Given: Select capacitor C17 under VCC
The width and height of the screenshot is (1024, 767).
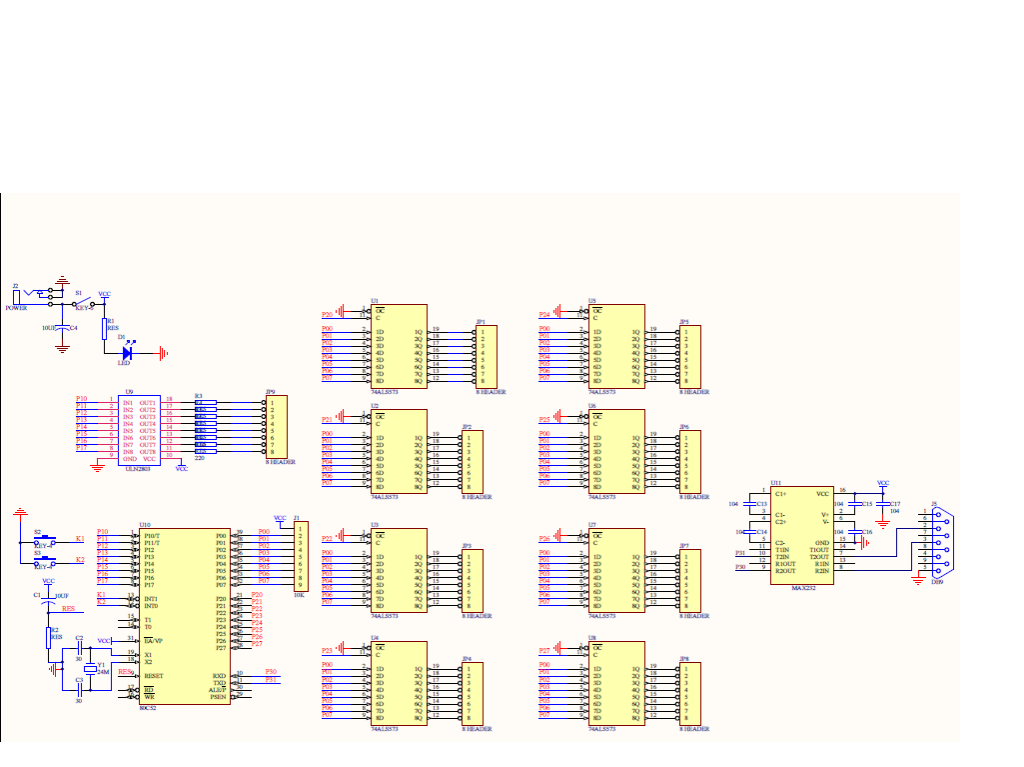Looking at the screenshot, I should (x=883, y=504).
